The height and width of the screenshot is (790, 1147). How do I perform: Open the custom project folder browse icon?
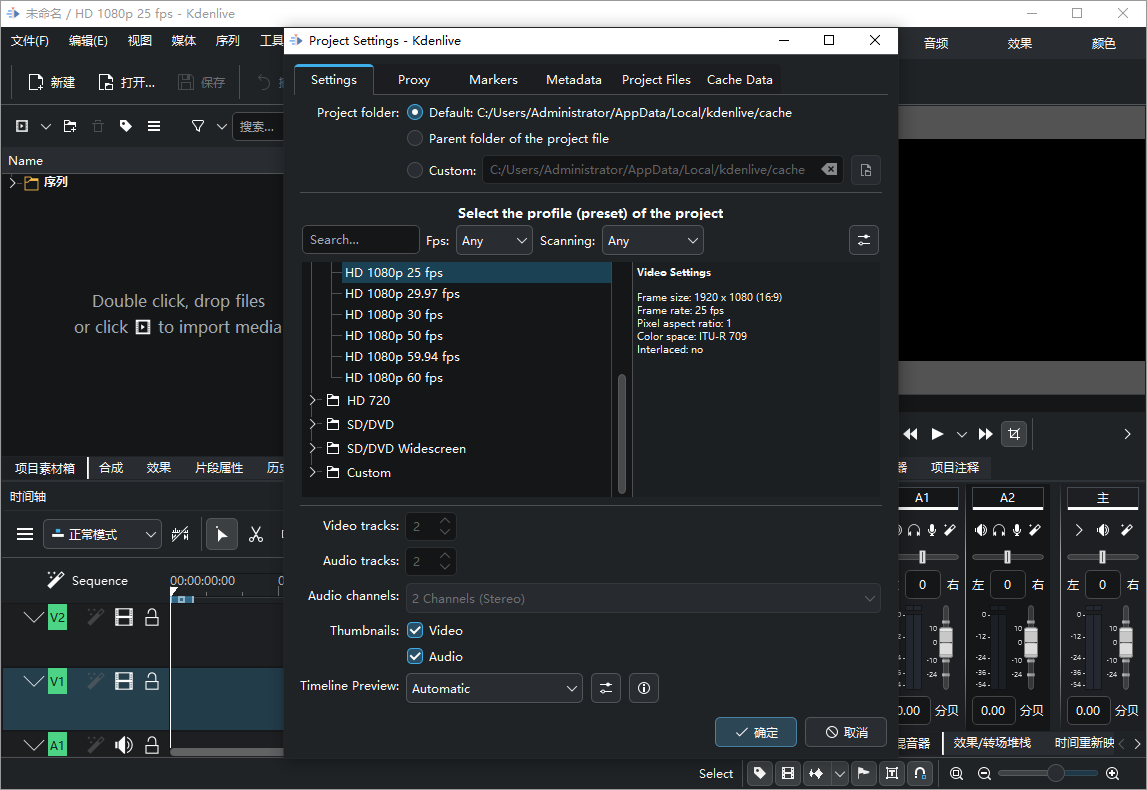click(x=866, y=170)
